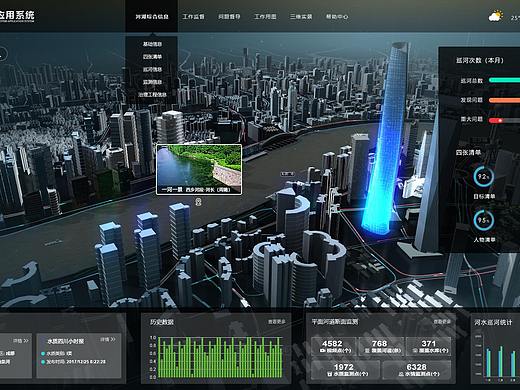520x390 pixels.
Task: Open the 三维实景 menu item
Action: (x=301, y=16)
